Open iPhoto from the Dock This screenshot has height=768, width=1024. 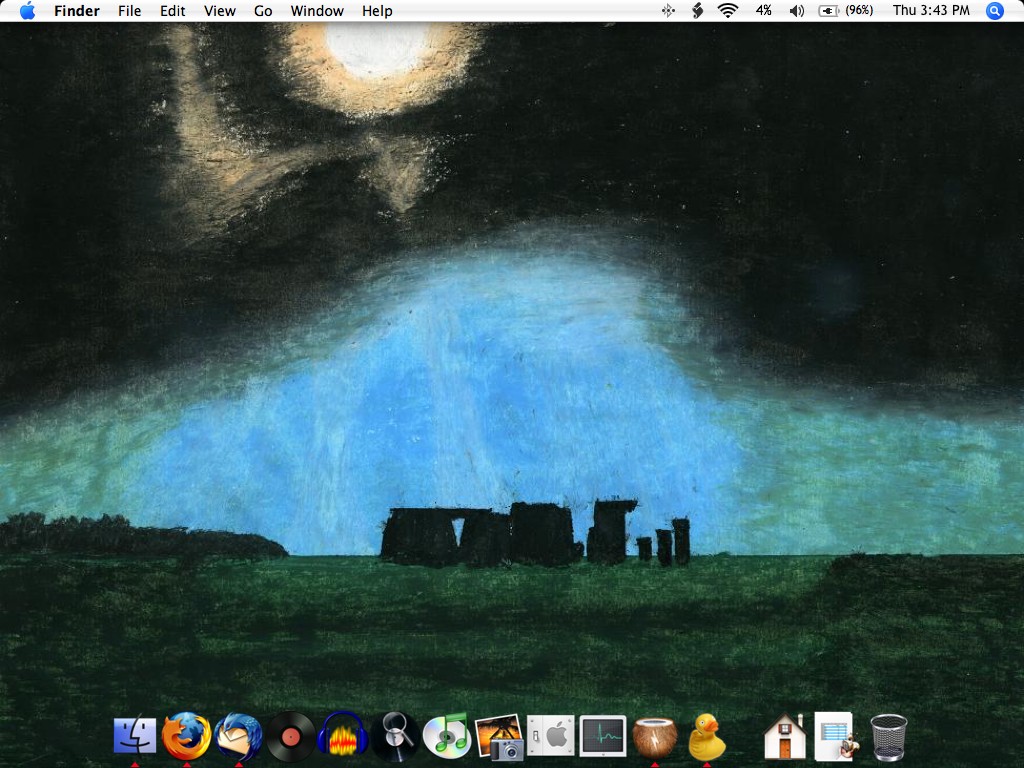(499, 737)
